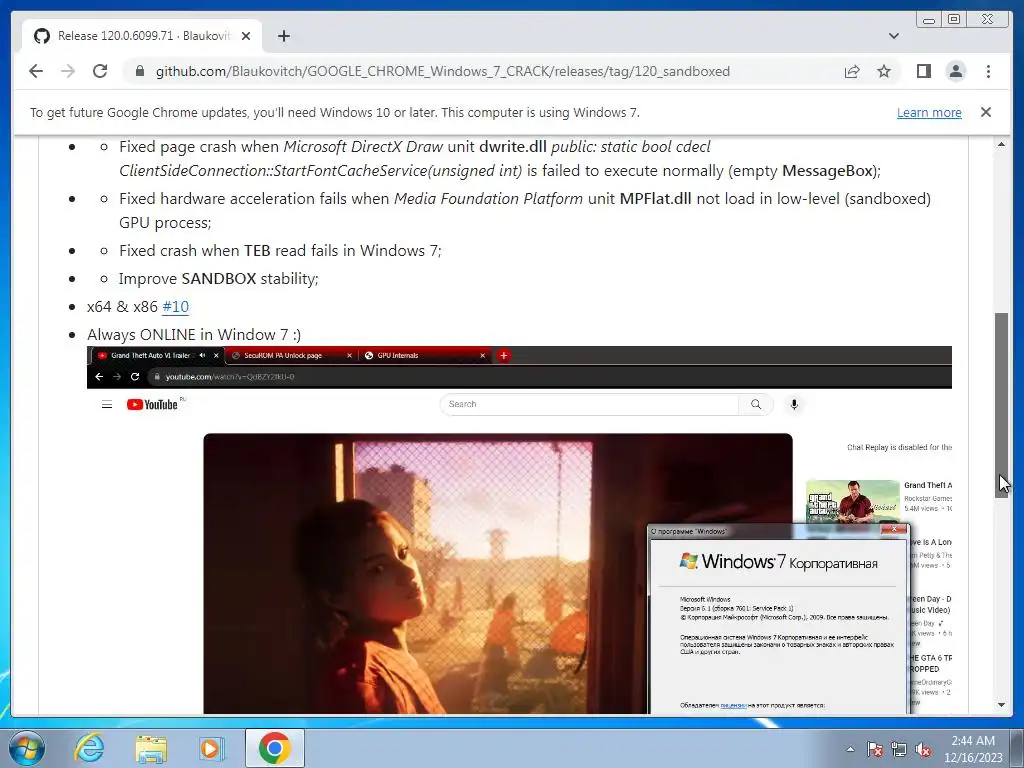Open the network status tray icon
The width and height of the screenshot is (1024, 768).
(x=899, y=749)
